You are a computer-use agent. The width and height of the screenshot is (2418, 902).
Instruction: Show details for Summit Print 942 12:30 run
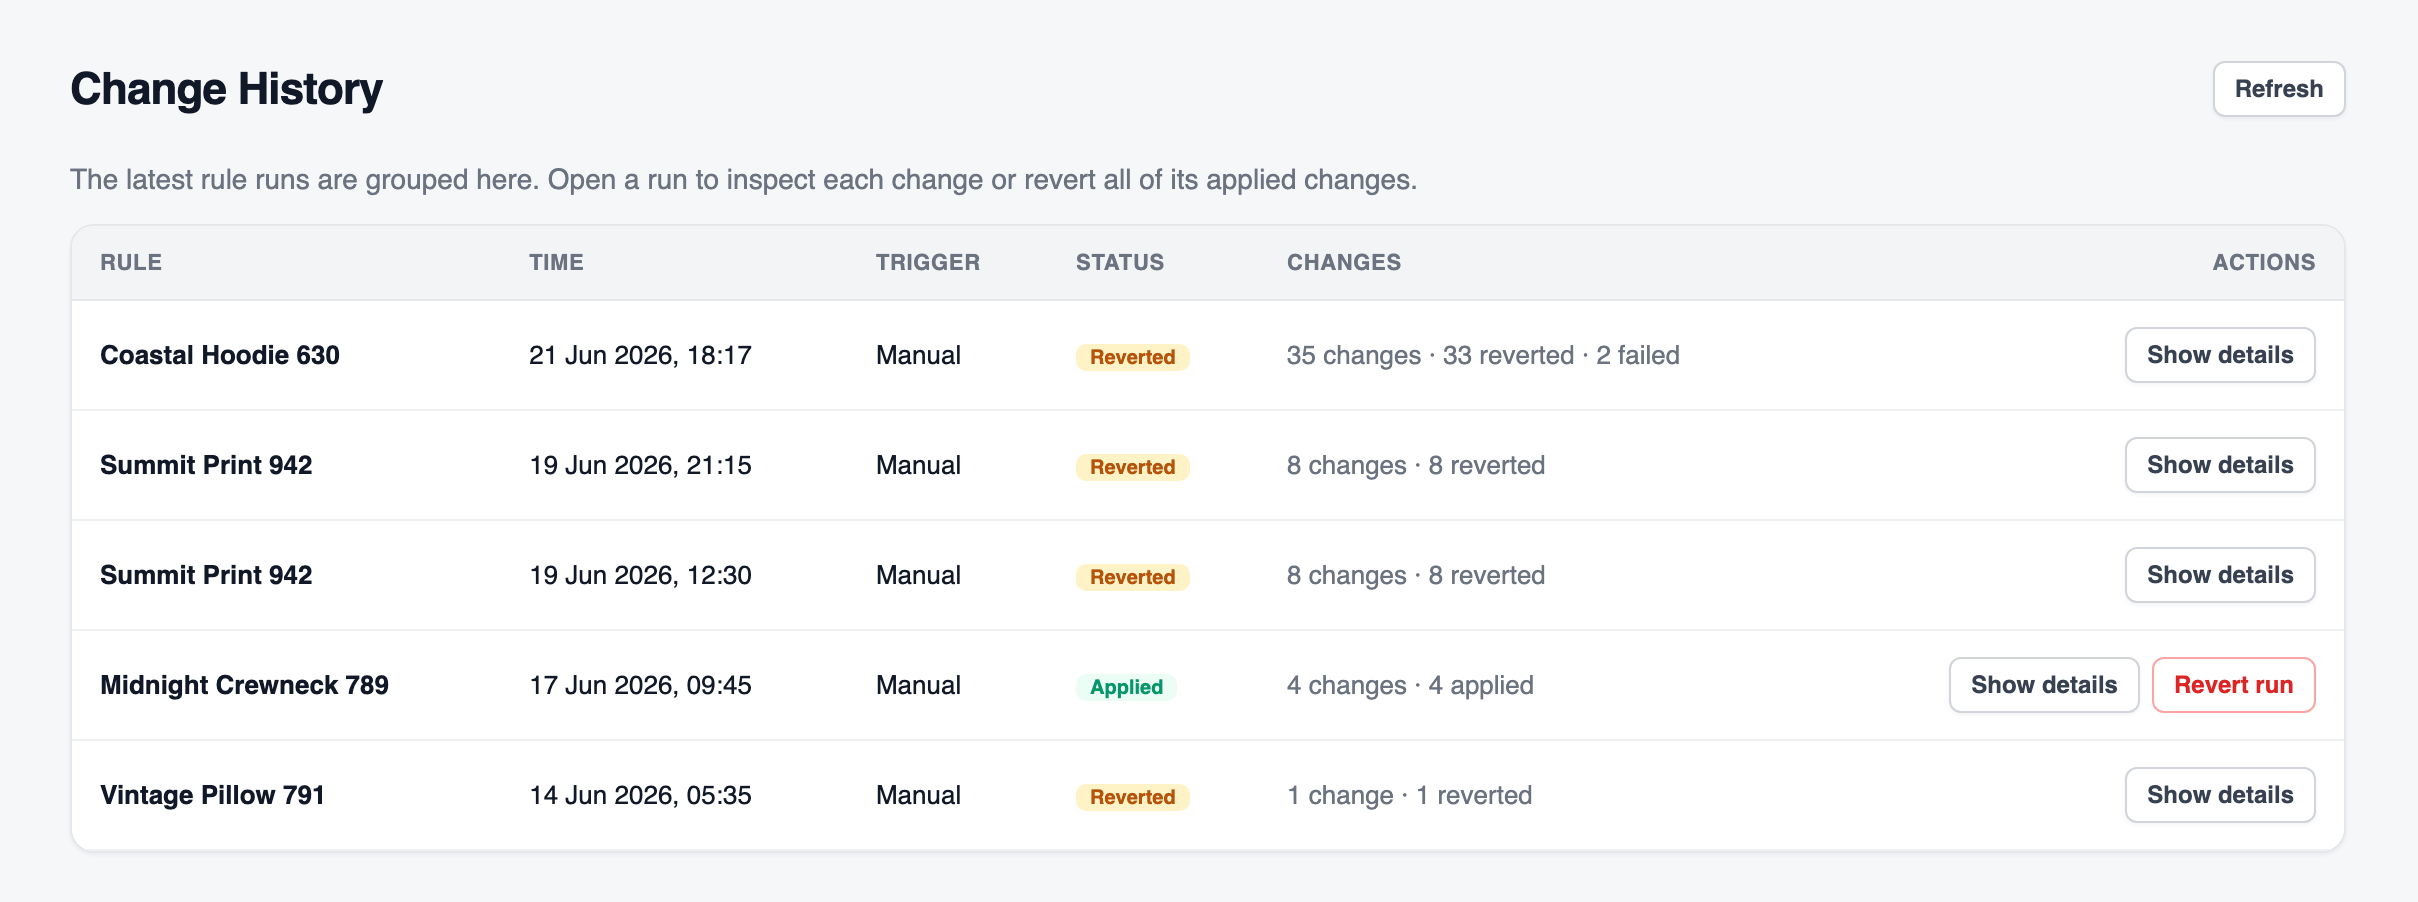click(x=2220, y=575)
